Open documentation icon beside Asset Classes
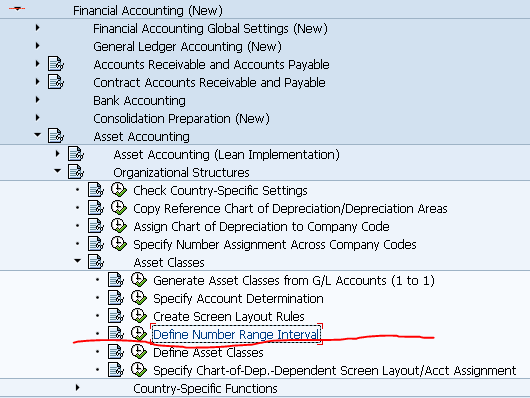Viewport: 530px width, 398px height. point(96,262)
